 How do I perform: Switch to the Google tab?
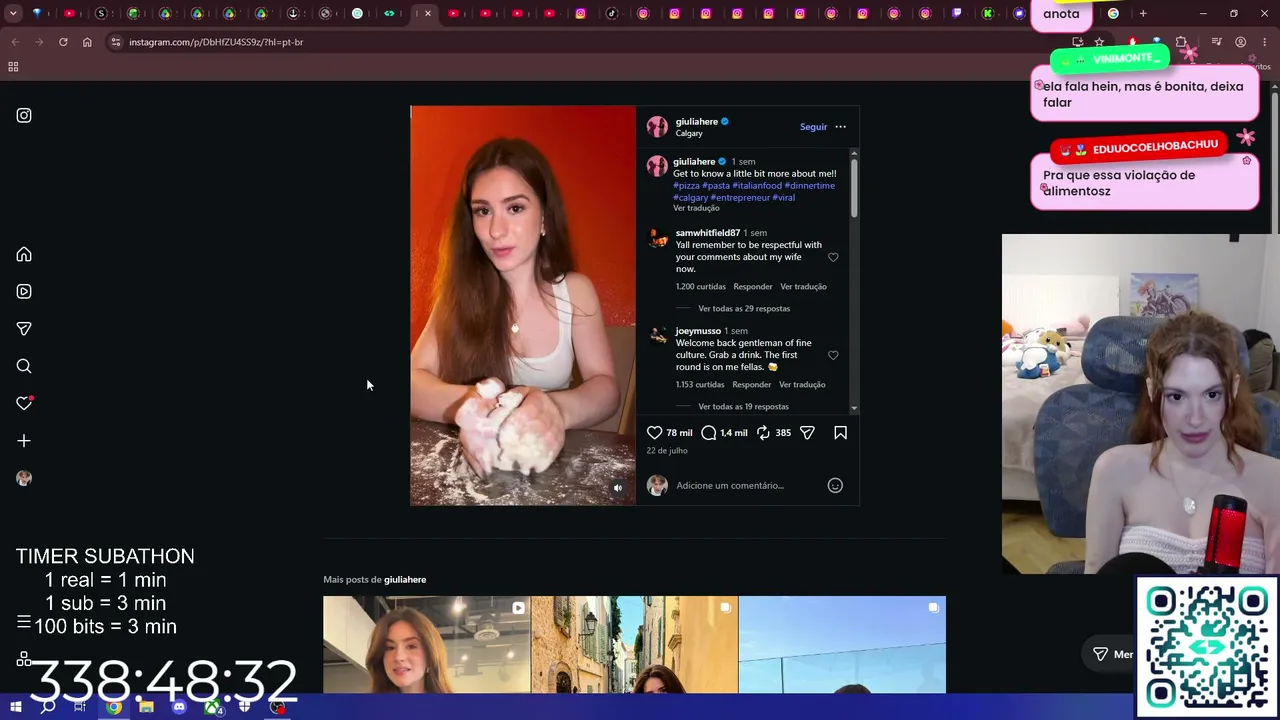1113,13
